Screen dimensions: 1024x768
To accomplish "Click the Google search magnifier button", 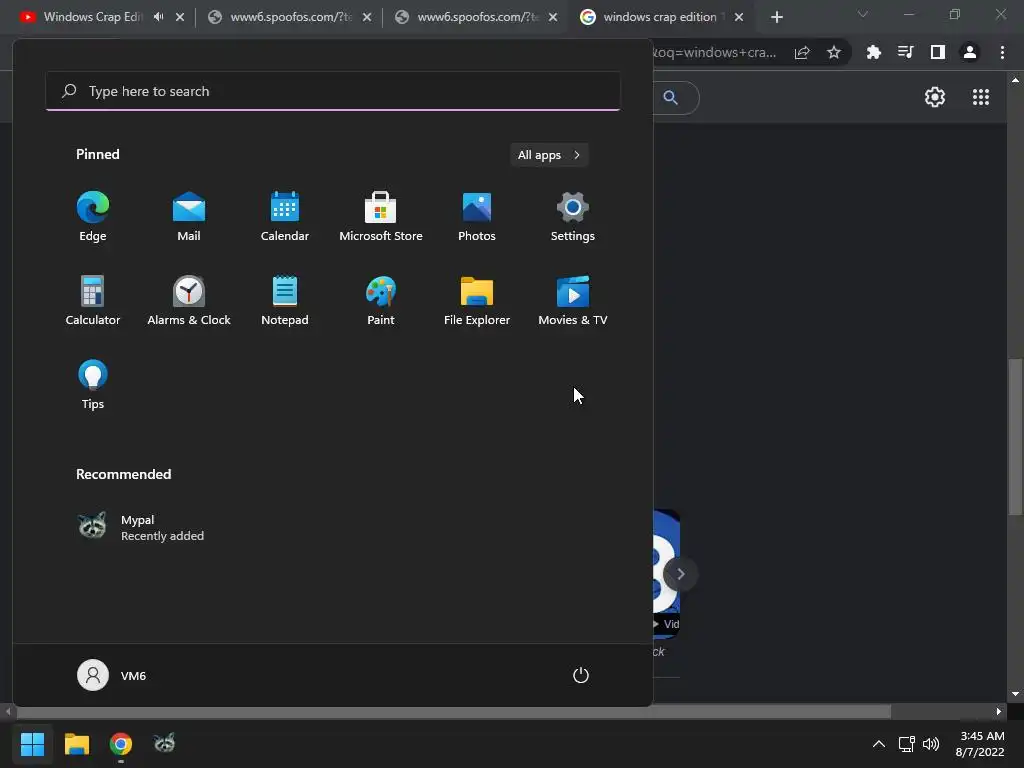I will click(x=671, y=98).
